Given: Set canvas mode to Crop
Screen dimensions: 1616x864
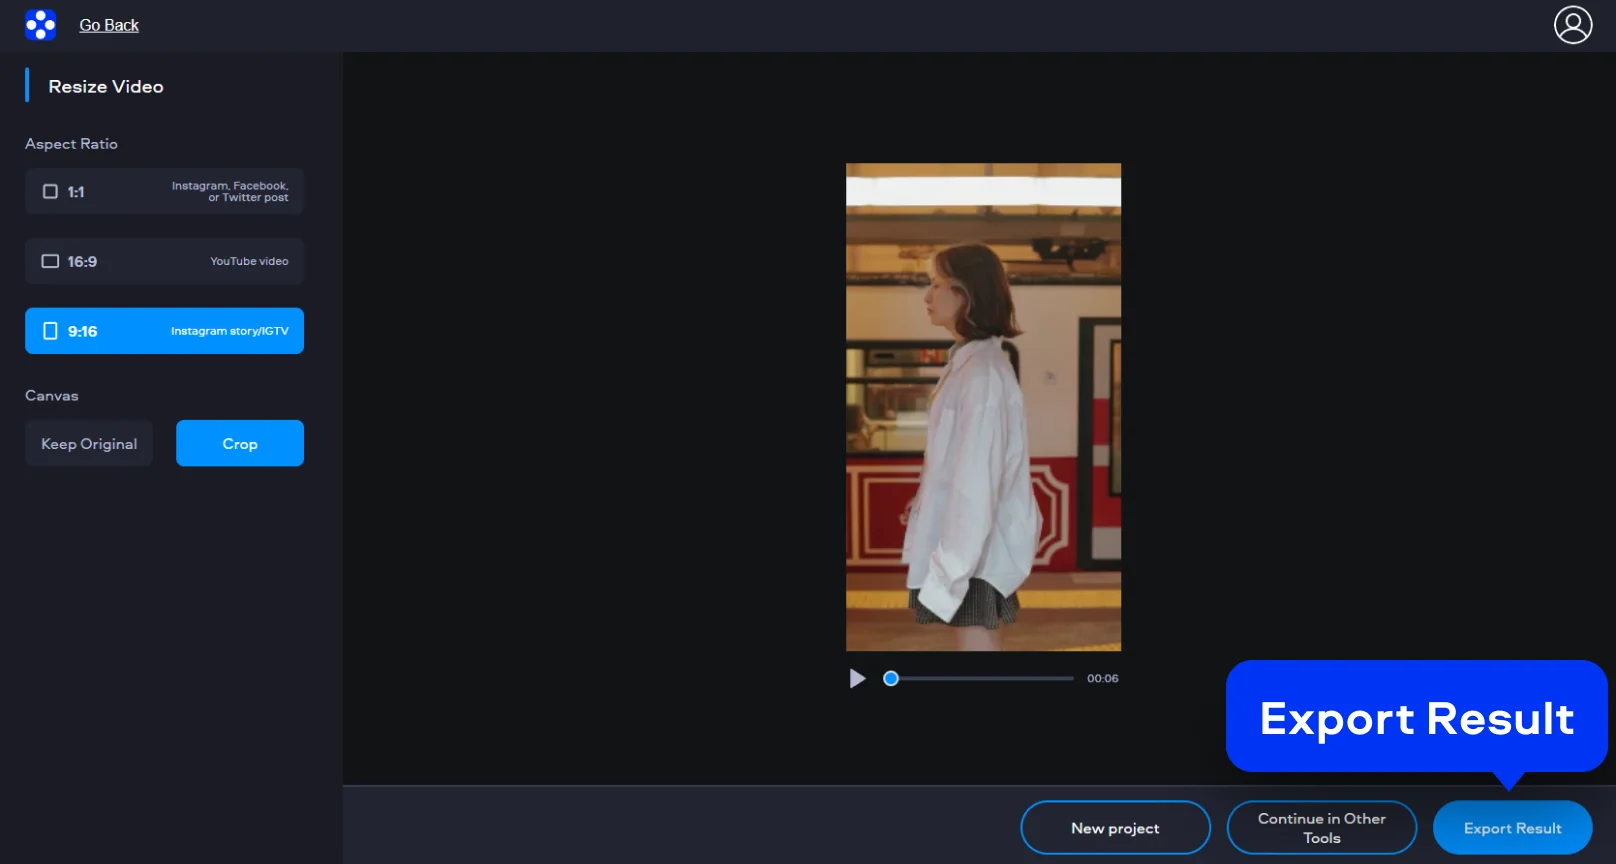Looking at the screenshot, I should click(240, 444).
